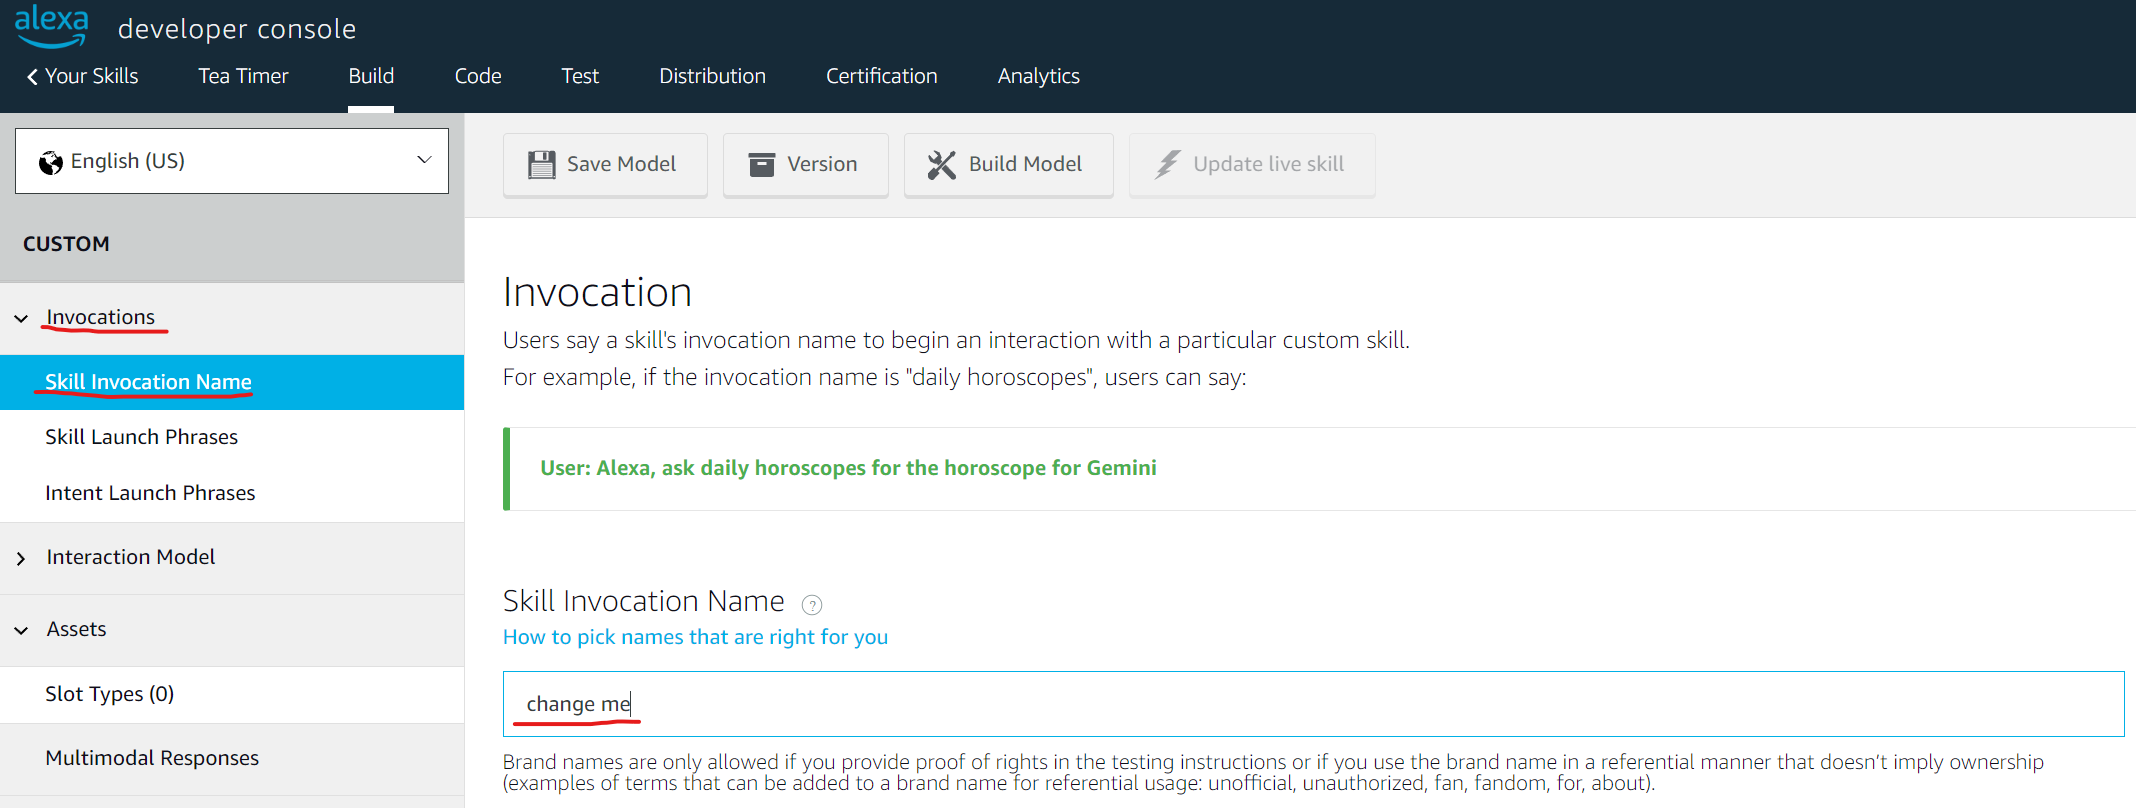Click the Version button

click(x=805, y=165)
